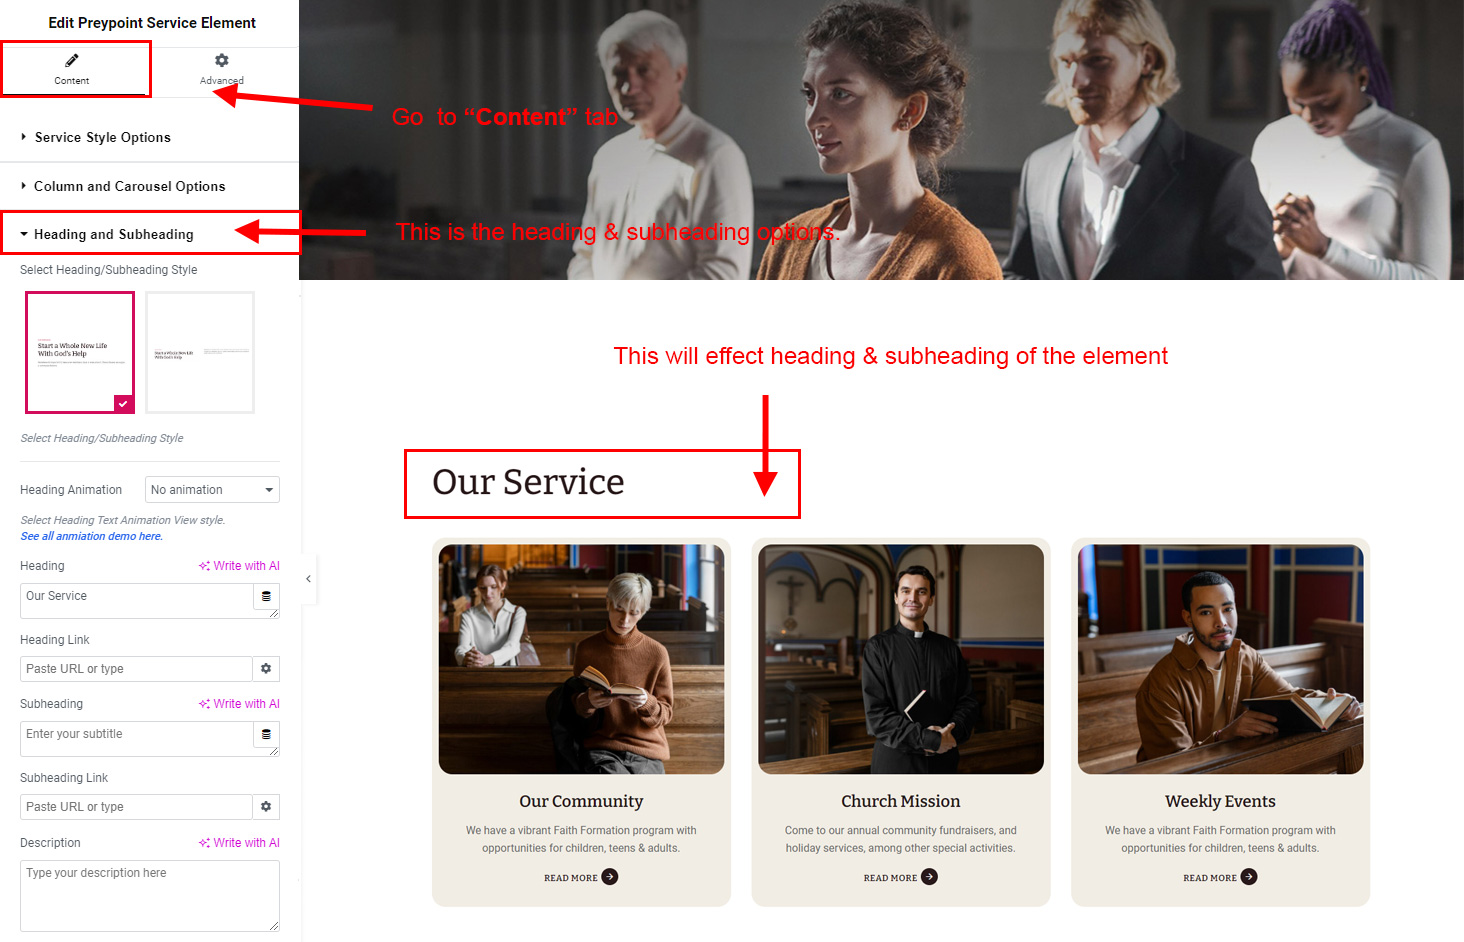Click Weekly Events read more arrow icon
Image resolution: width=1464 pixels, height=942 pixels.
pyautogui.click(x=1249, y=877)
